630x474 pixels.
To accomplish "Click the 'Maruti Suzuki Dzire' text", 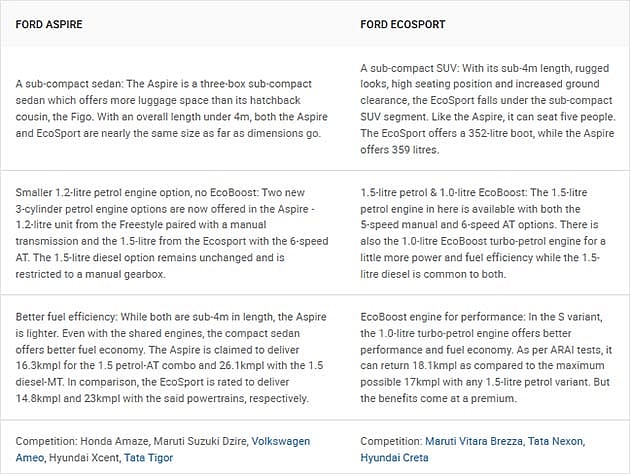I will pos(200,441).
